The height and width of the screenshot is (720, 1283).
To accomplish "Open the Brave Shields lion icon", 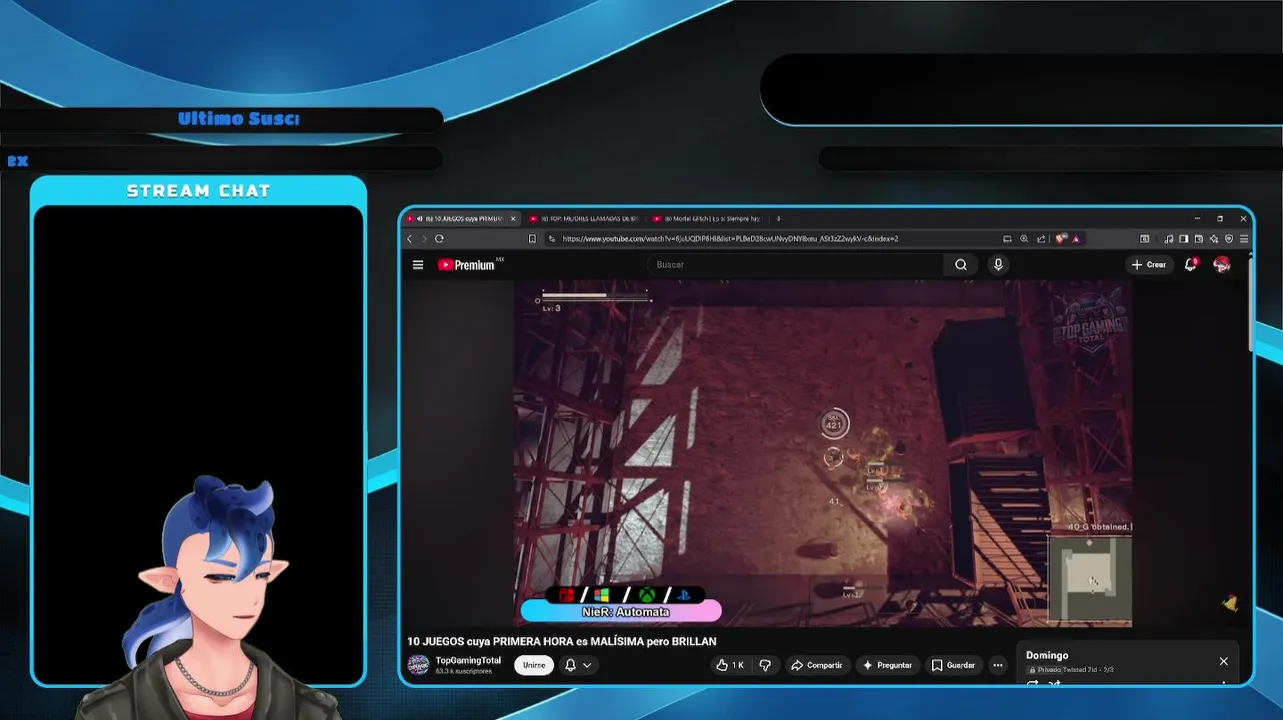I will point(1061,239).
